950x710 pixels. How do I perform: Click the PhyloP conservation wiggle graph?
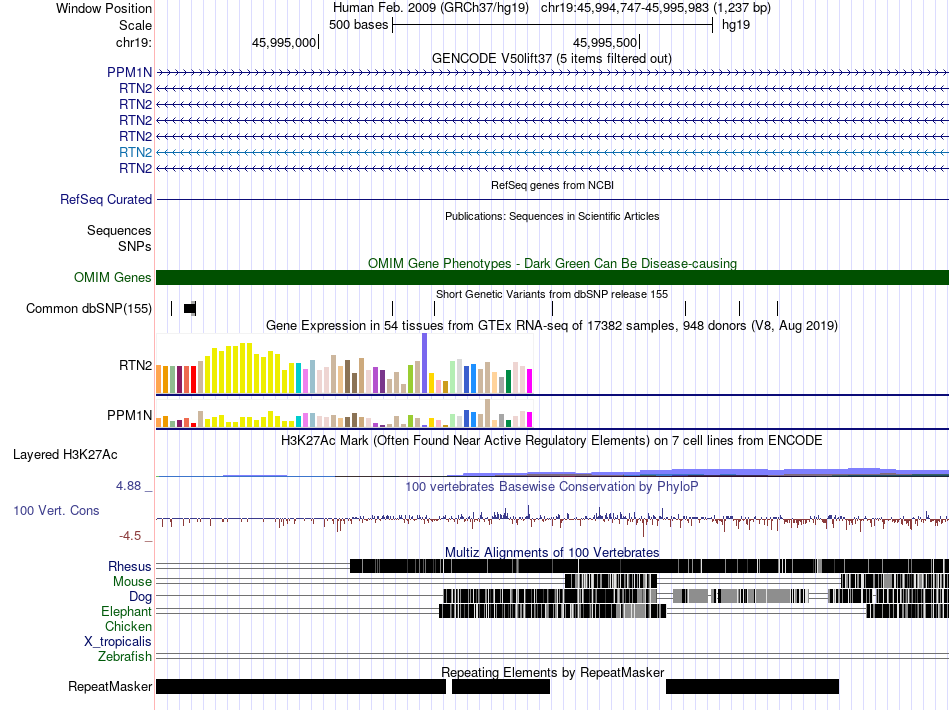click(552, 519)
